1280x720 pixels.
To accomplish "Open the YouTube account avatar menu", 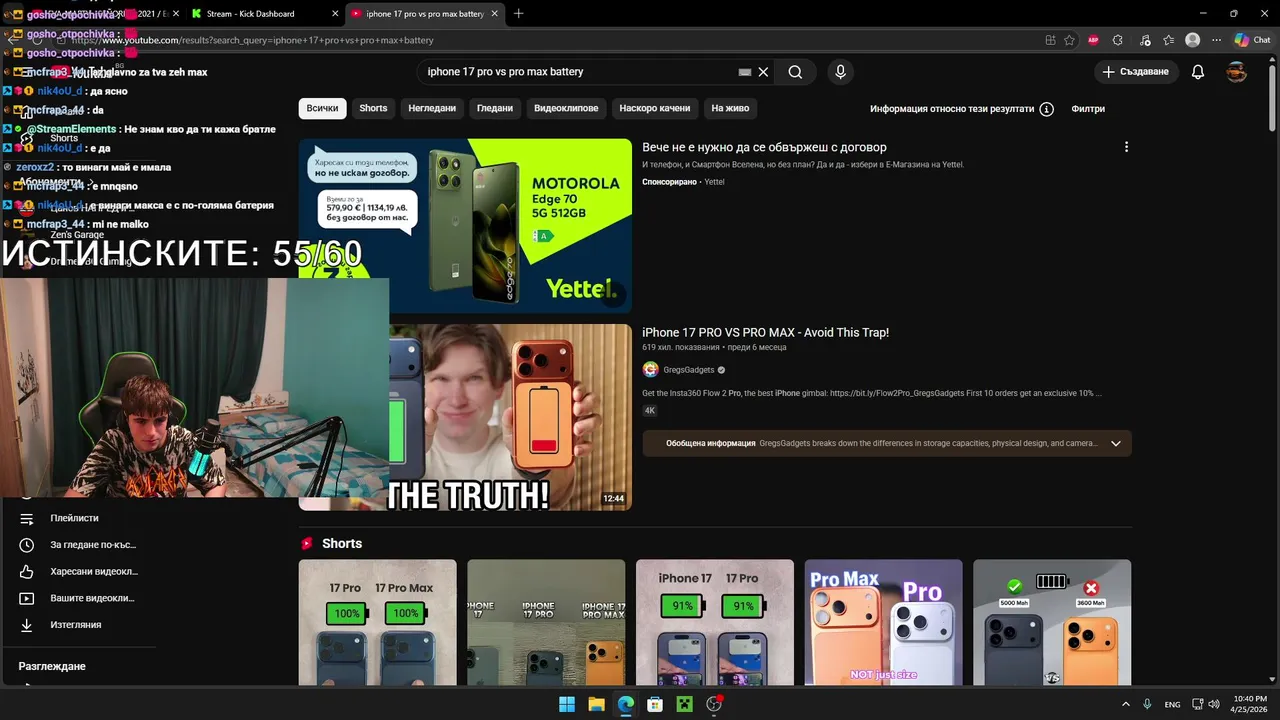I will [x=1237, y=72].
